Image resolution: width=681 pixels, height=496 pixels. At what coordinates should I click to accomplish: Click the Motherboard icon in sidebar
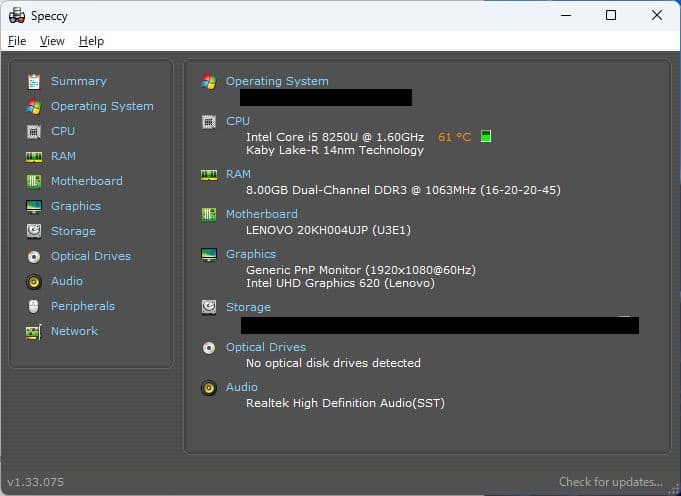click(34, 181)
